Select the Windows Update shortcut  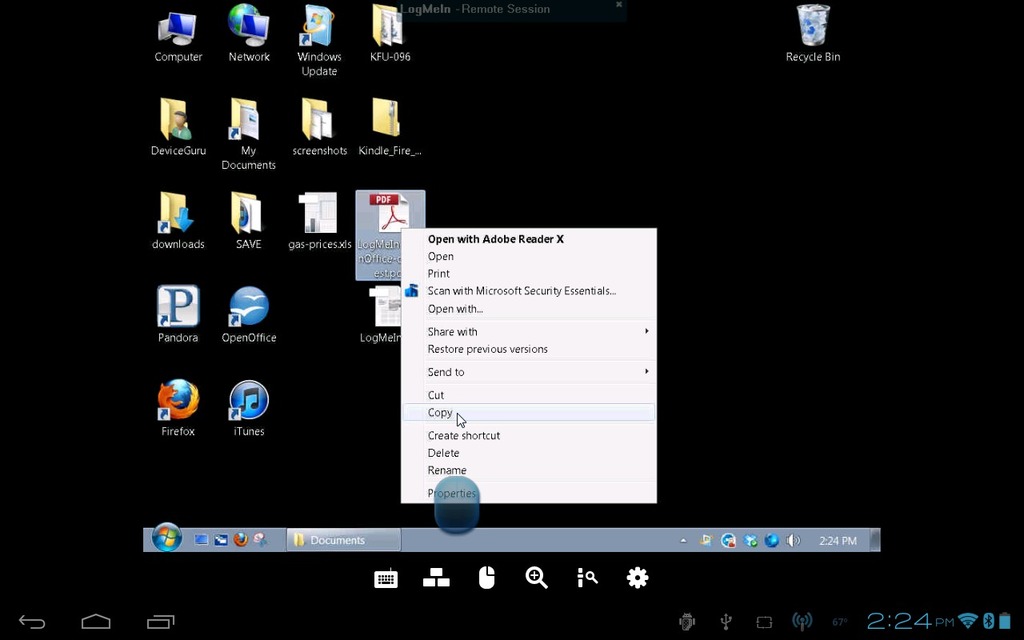319,41
